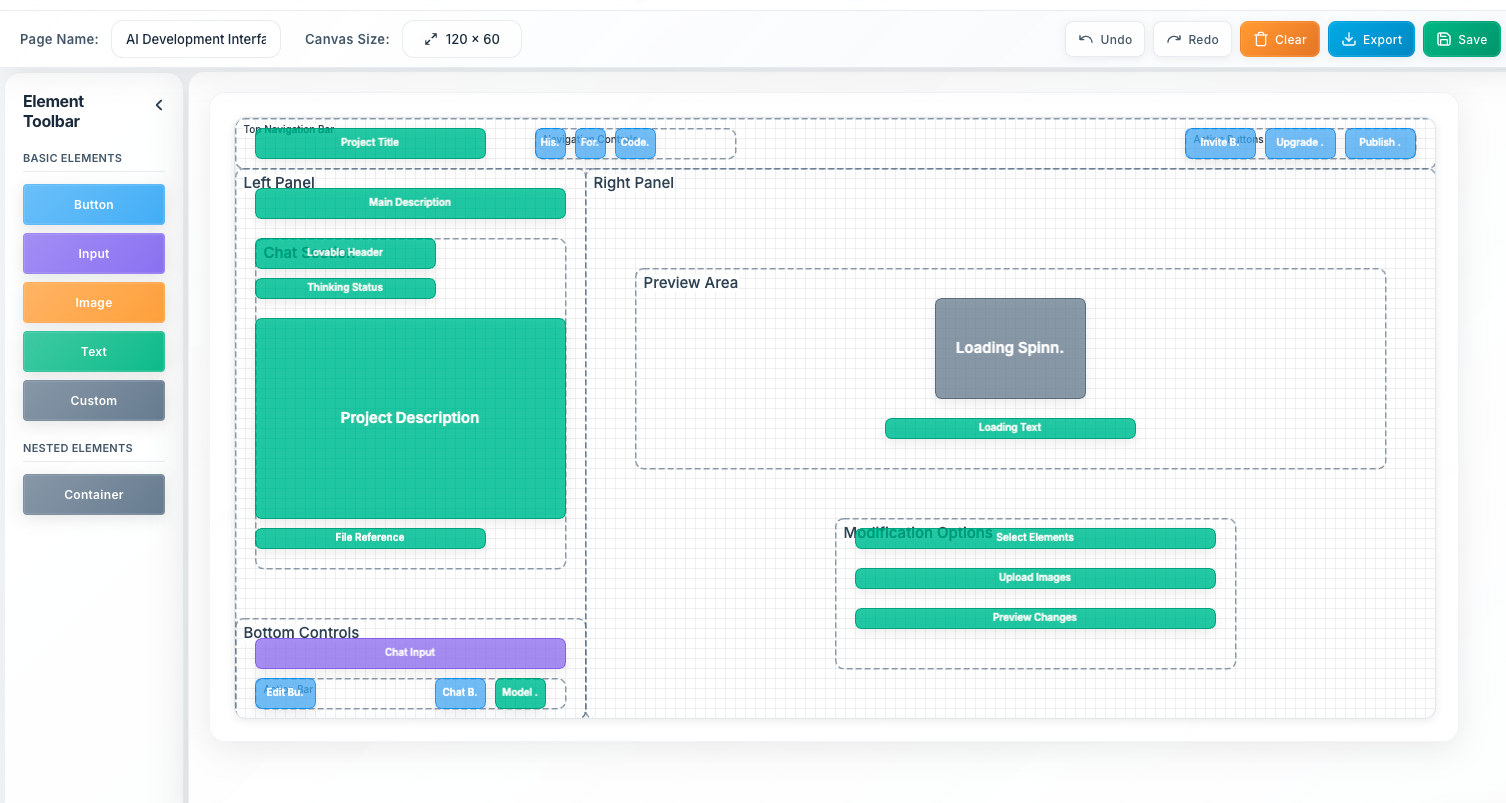Select the Upgrade . button element
Screen dimensions: 1506x803
point(1300,143)
